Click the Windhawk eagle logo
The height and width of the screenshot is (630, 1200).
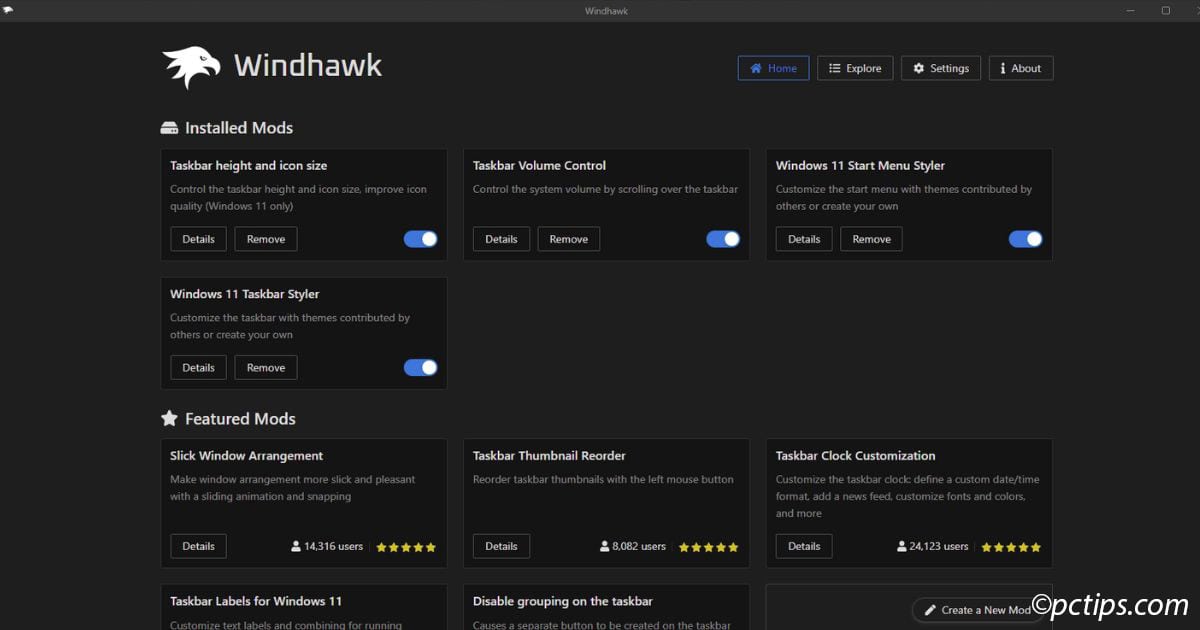[x=190, y=66]
